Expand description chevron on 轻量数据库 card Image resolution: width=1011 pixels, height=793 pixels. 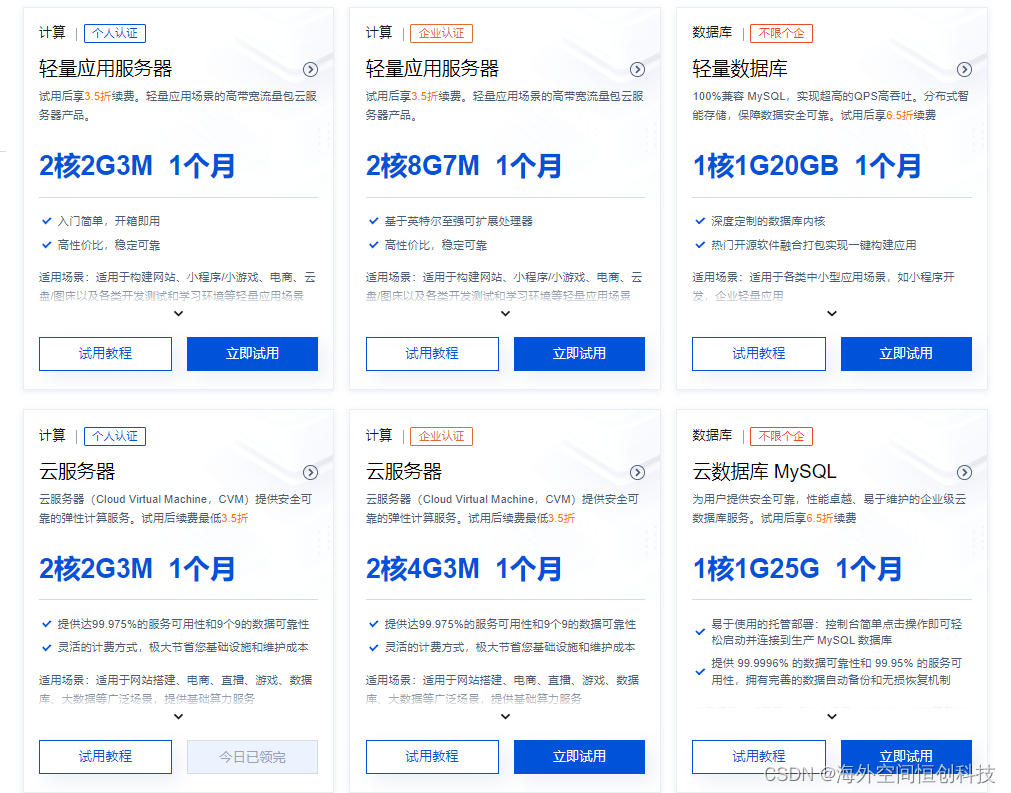(x=832, y=313)
